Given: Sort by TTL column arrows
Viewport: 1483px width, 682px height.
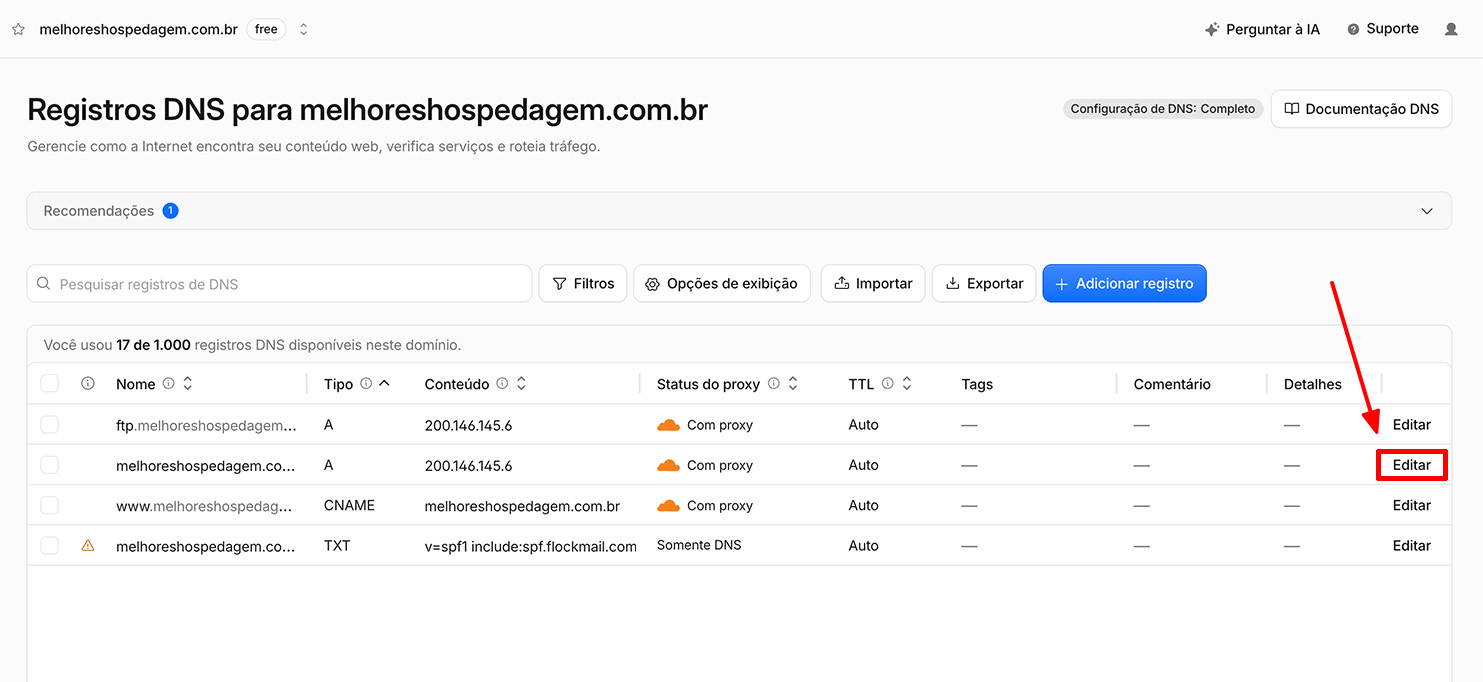Looking at the screenshot, I should (x=907, y=383).
